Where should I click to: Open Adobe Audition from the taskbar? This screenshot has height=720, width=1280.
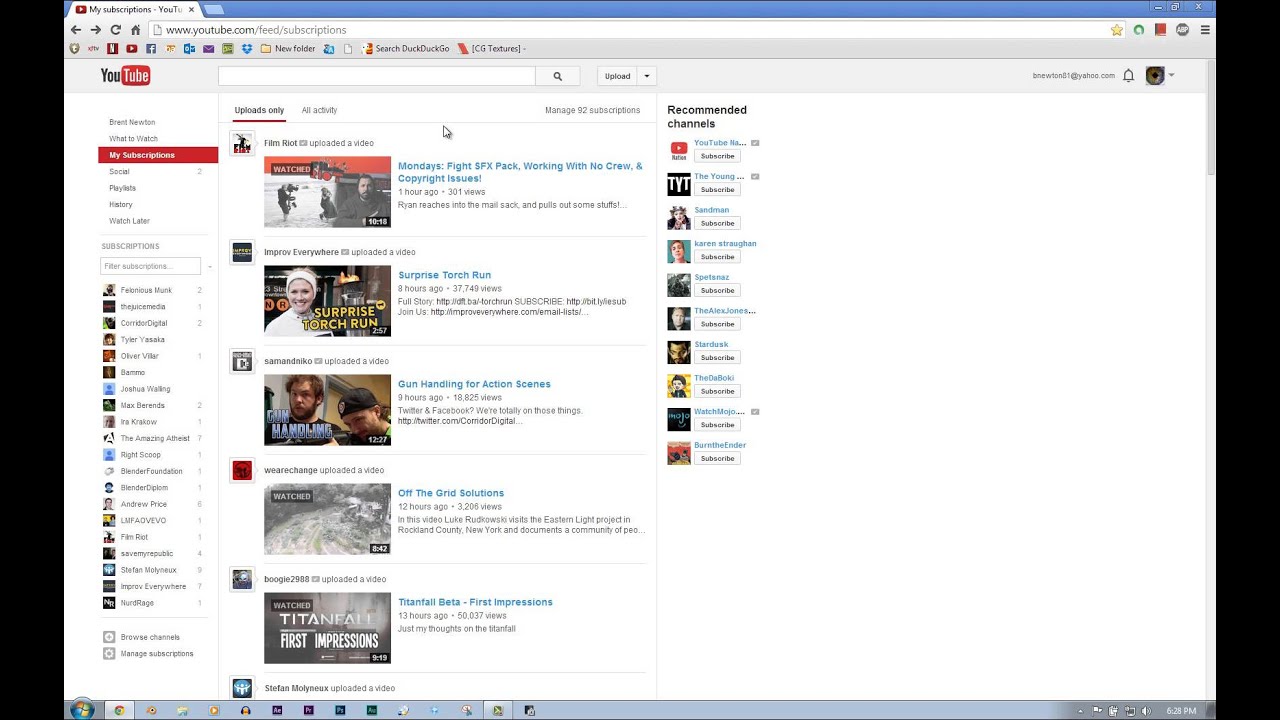click(371, 711)
